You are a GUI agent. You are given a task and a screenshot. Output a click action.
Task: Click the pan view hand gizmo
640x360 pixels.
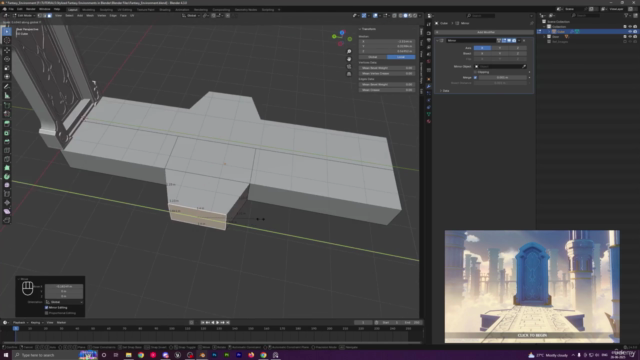(349, 59)
